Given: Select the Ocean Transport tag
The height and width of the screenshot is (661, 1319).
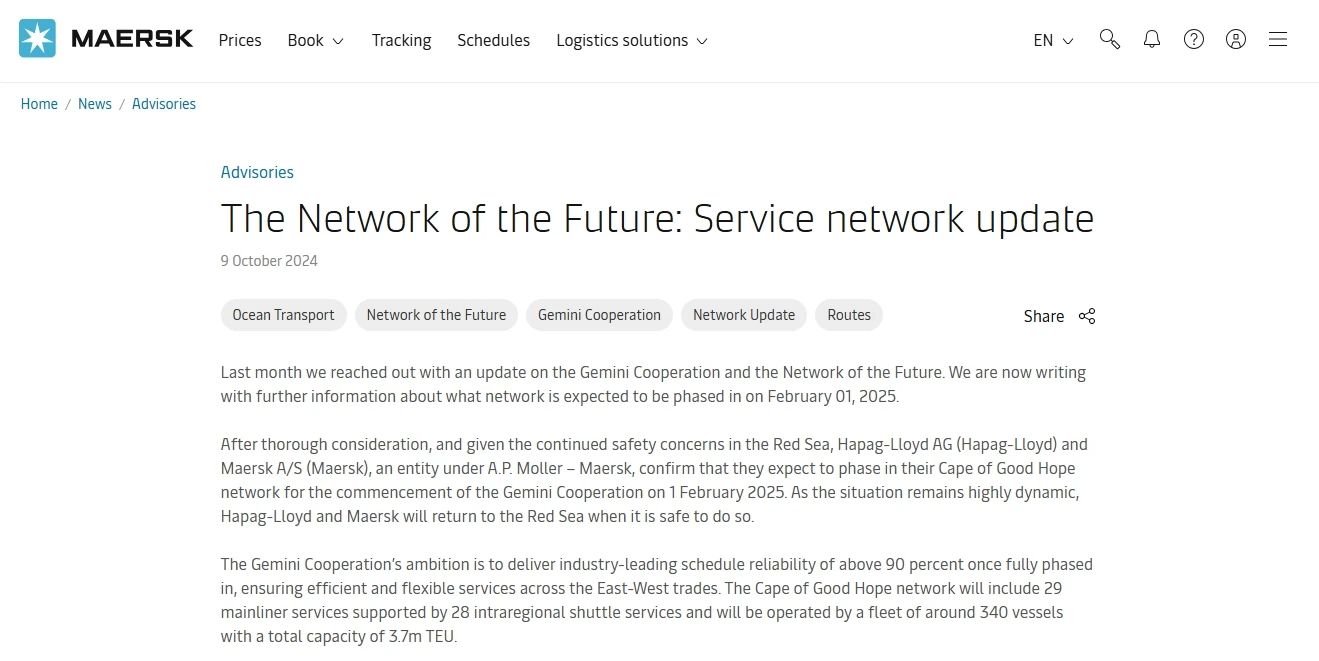Looking at the screenshot, I should 283,315.
